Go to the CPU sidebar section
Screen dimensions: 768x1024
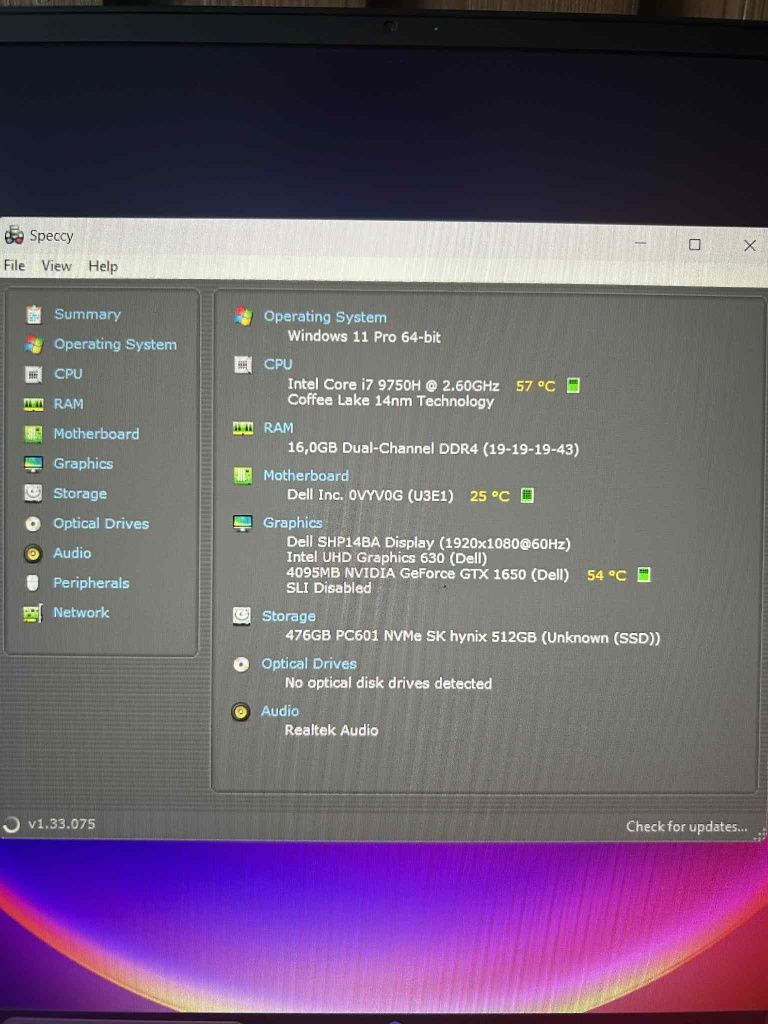point(68,374)
